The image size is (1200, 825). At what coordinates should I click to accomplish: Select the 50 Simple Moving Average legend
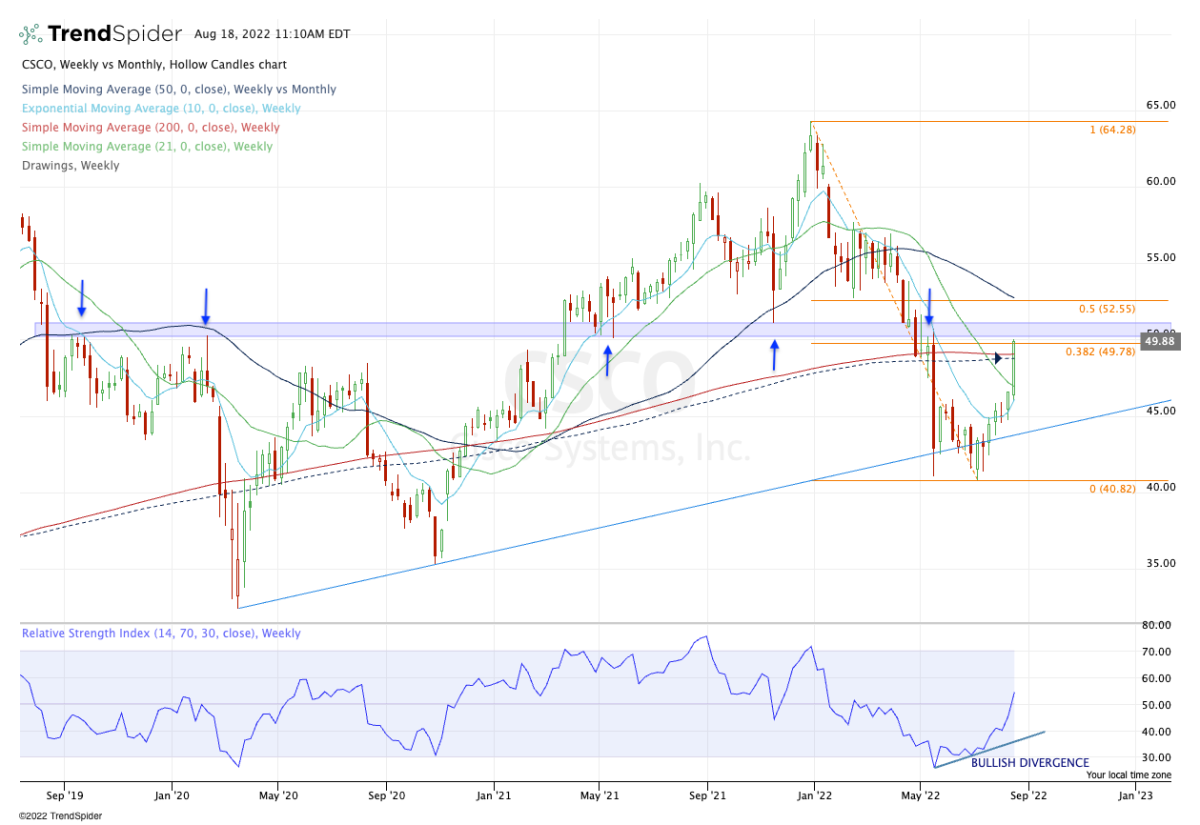coord(178,90)
